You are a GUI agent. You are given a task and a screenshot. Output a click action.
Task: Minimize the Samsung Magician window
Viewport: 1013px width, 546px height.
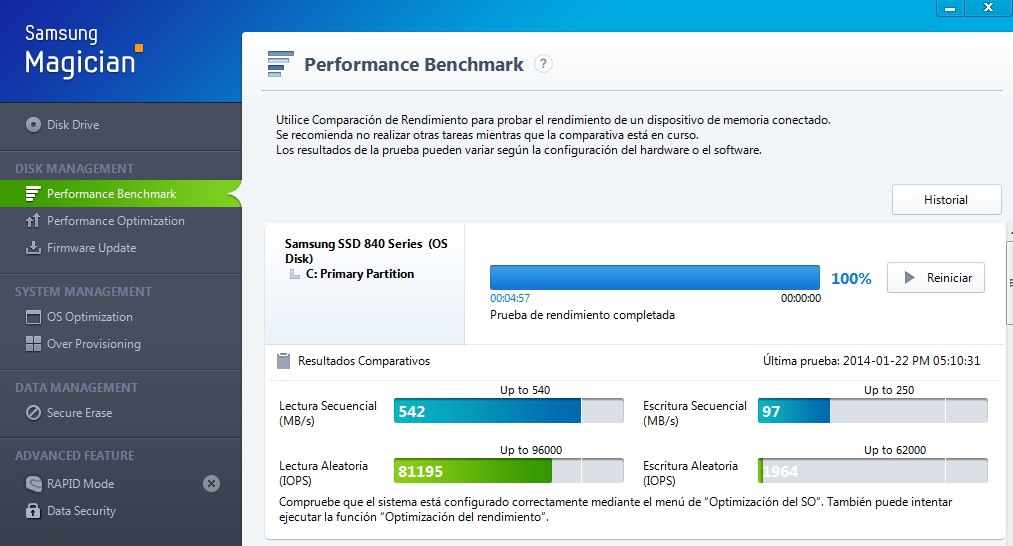click(x=950, y=8)
